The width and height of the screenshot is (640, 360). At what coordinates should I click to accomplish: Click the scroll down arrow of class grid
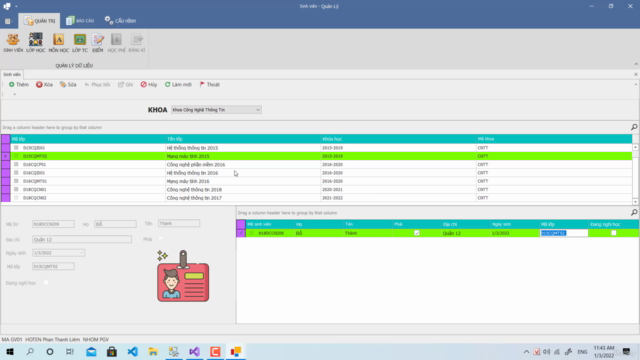pos(636,202)
